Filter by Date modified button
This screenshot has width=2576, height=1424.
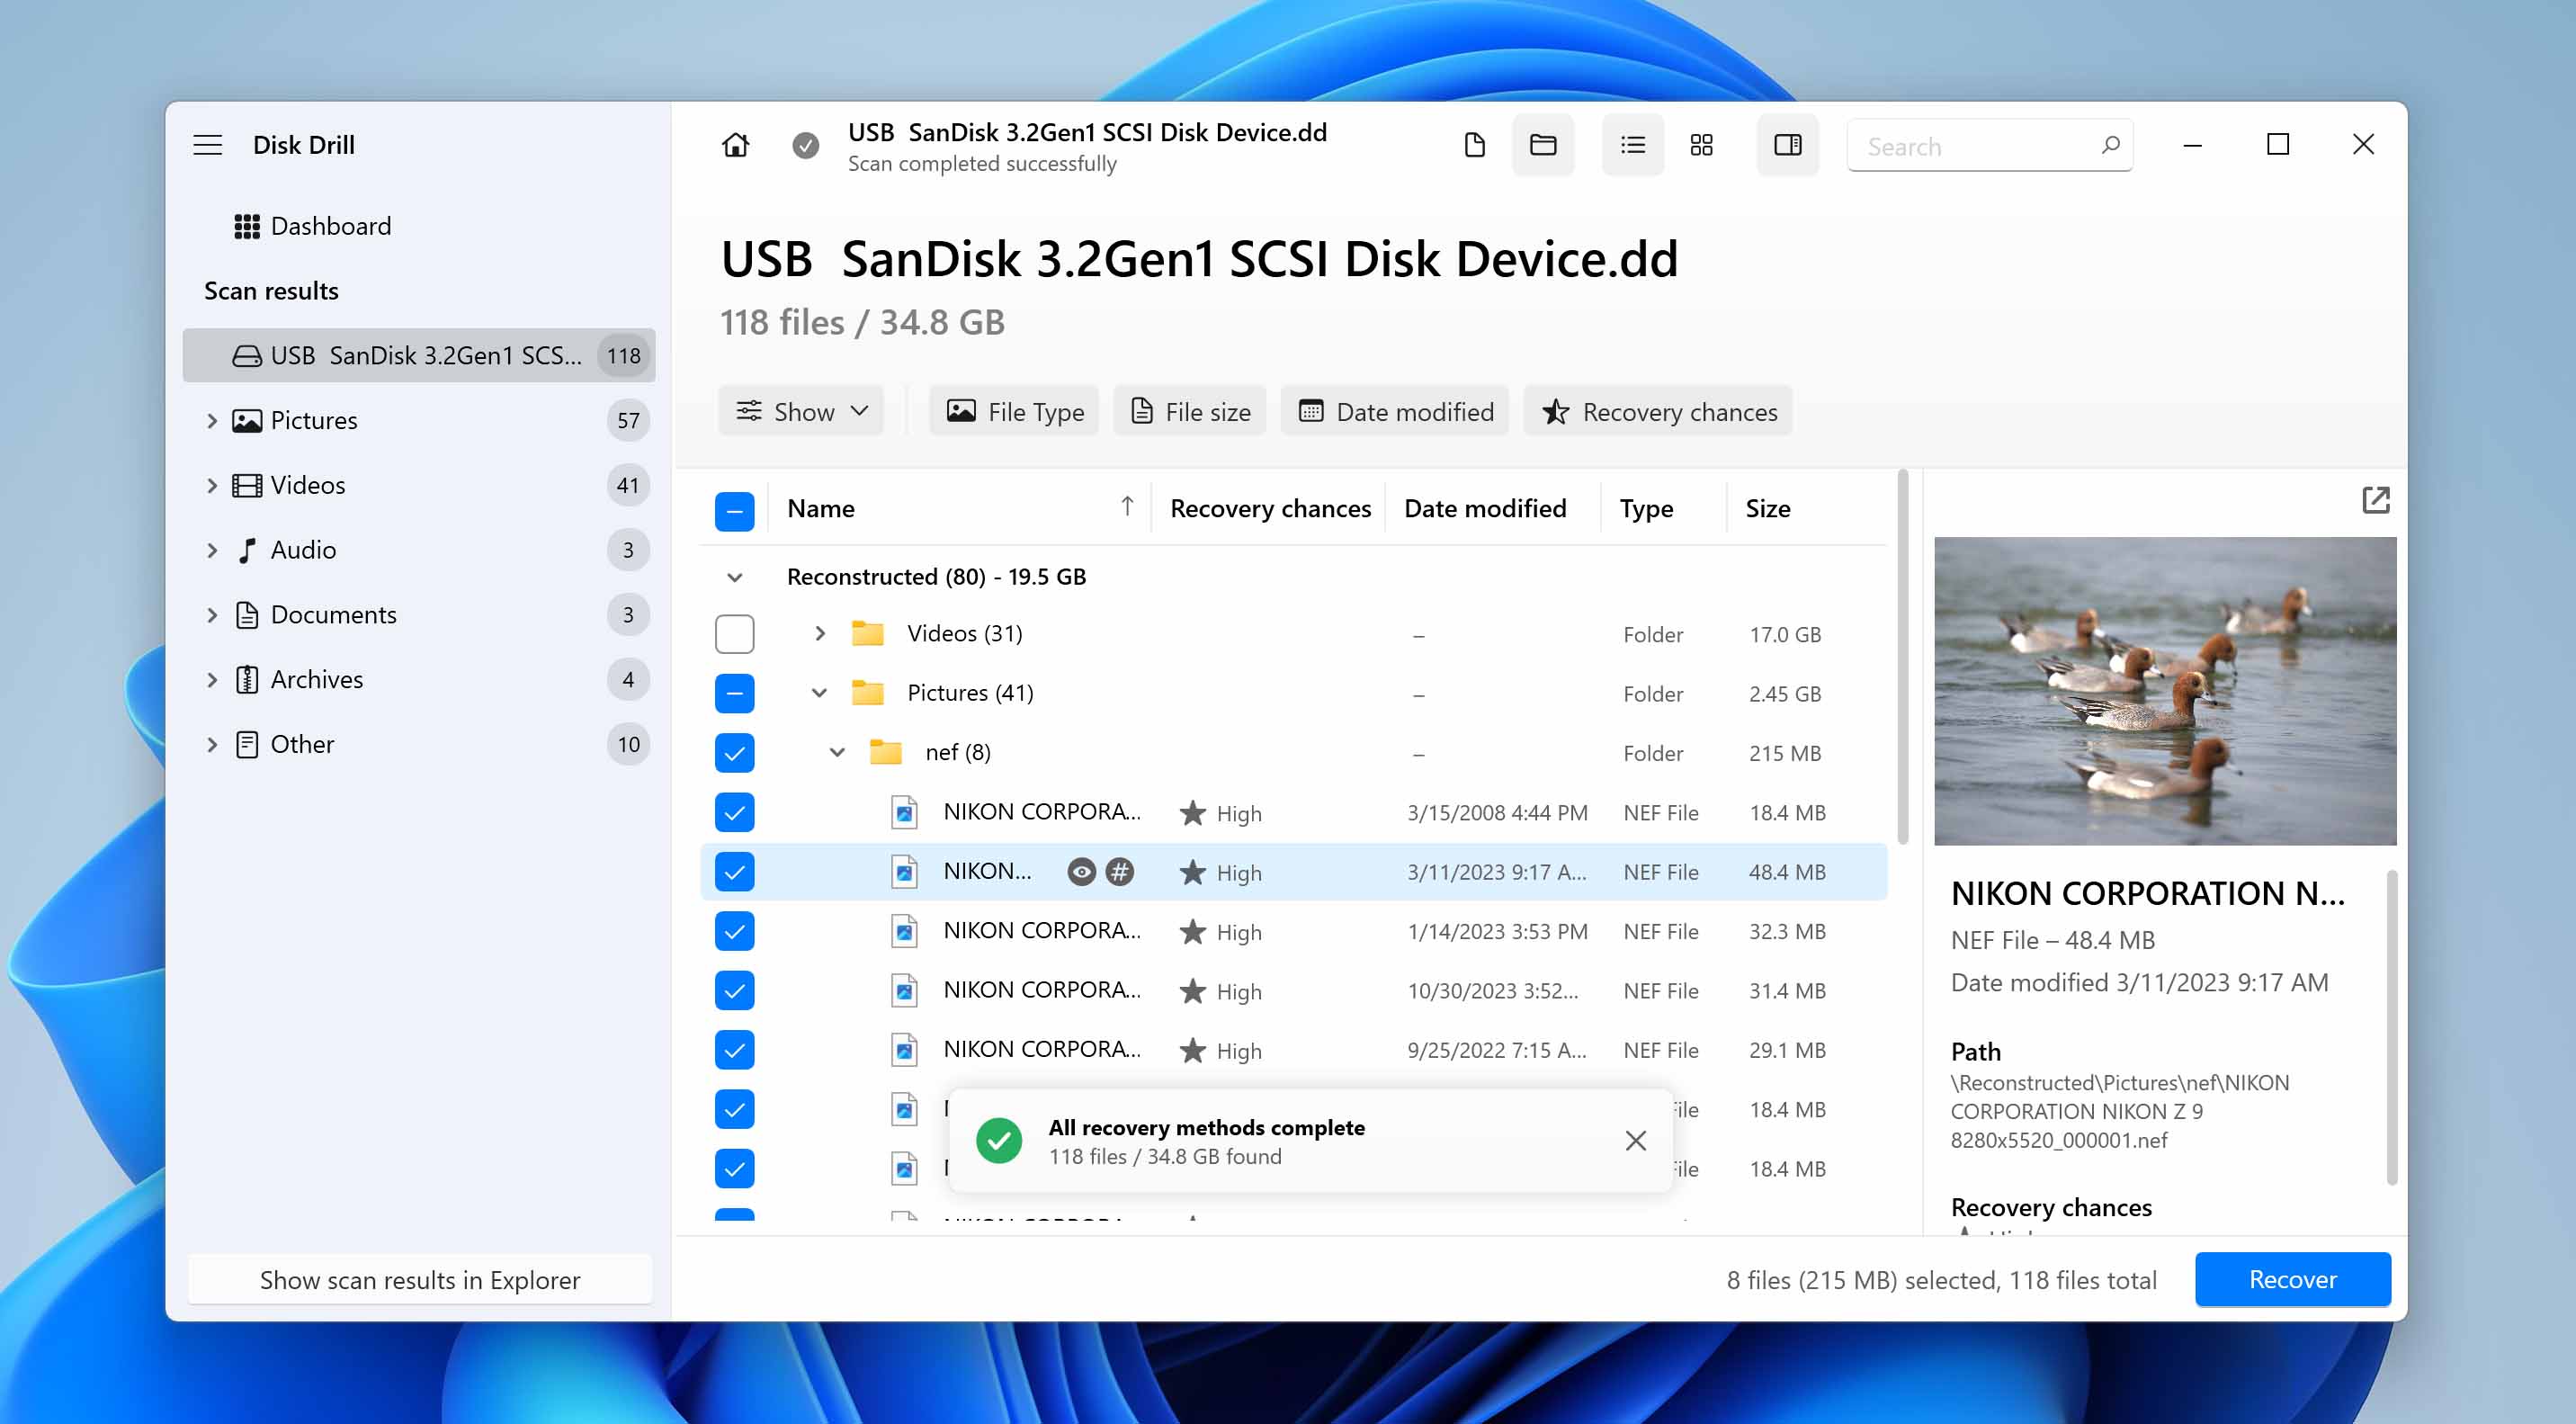(x=1395, y=411)
